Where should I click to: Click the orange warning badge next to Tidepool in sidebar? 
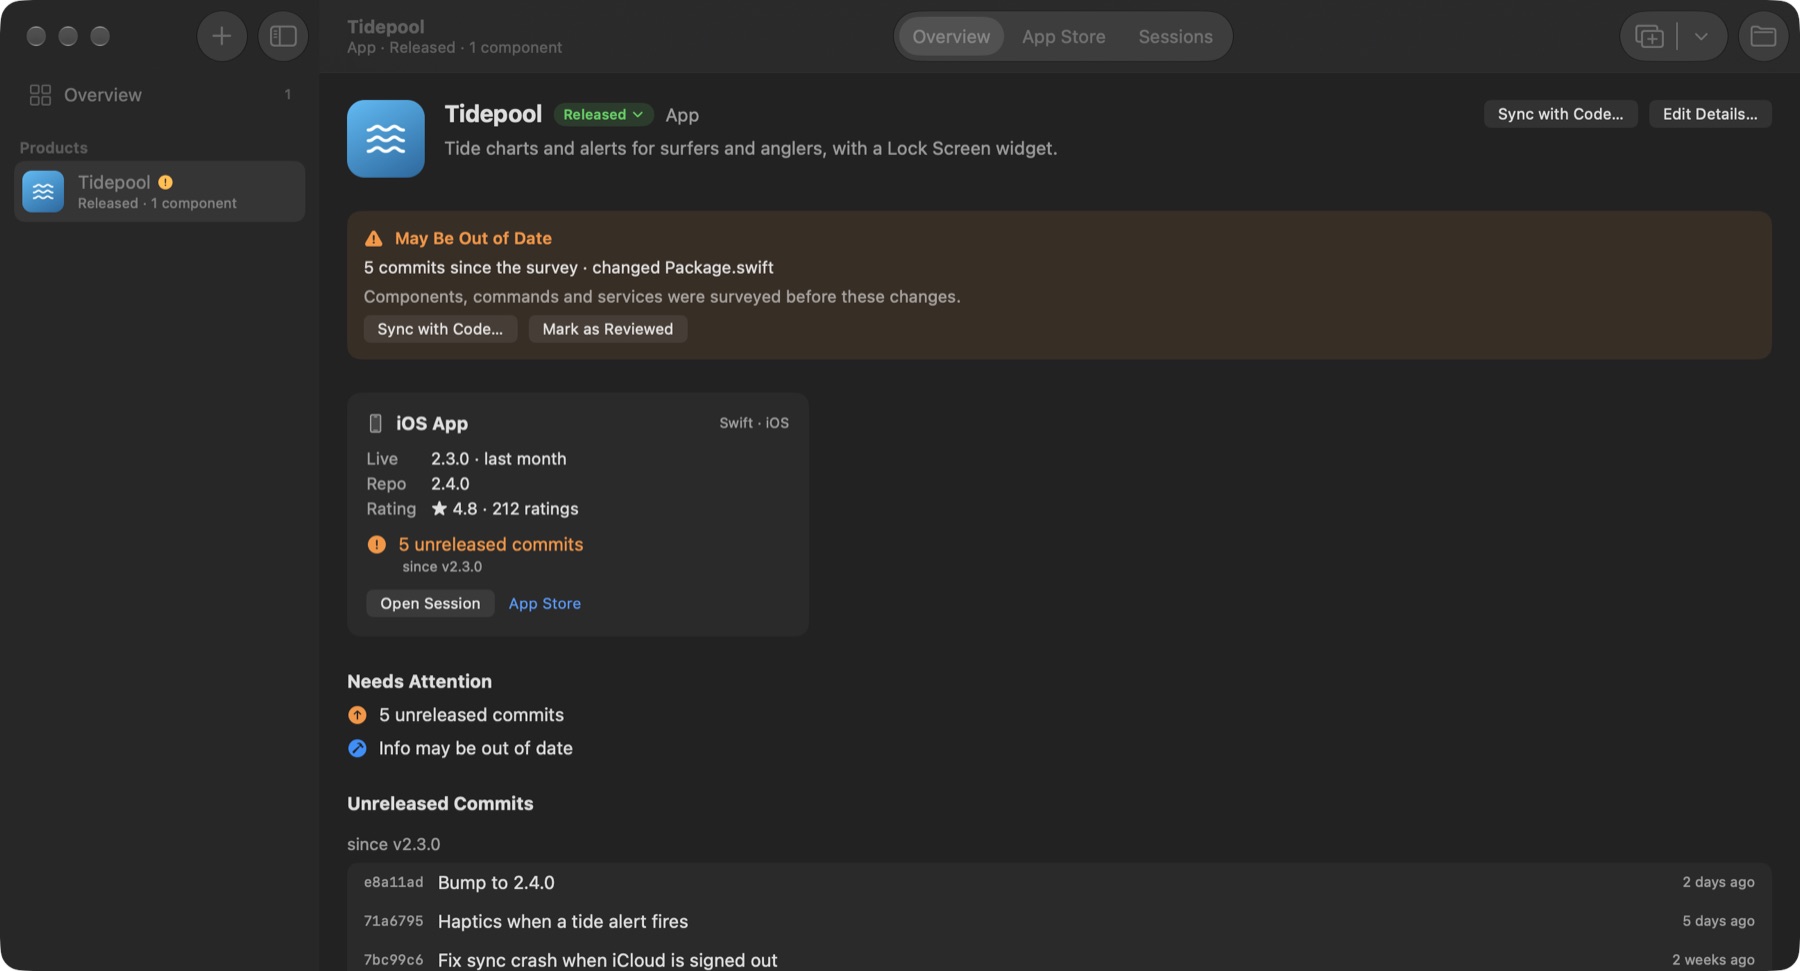coord(165,182)
